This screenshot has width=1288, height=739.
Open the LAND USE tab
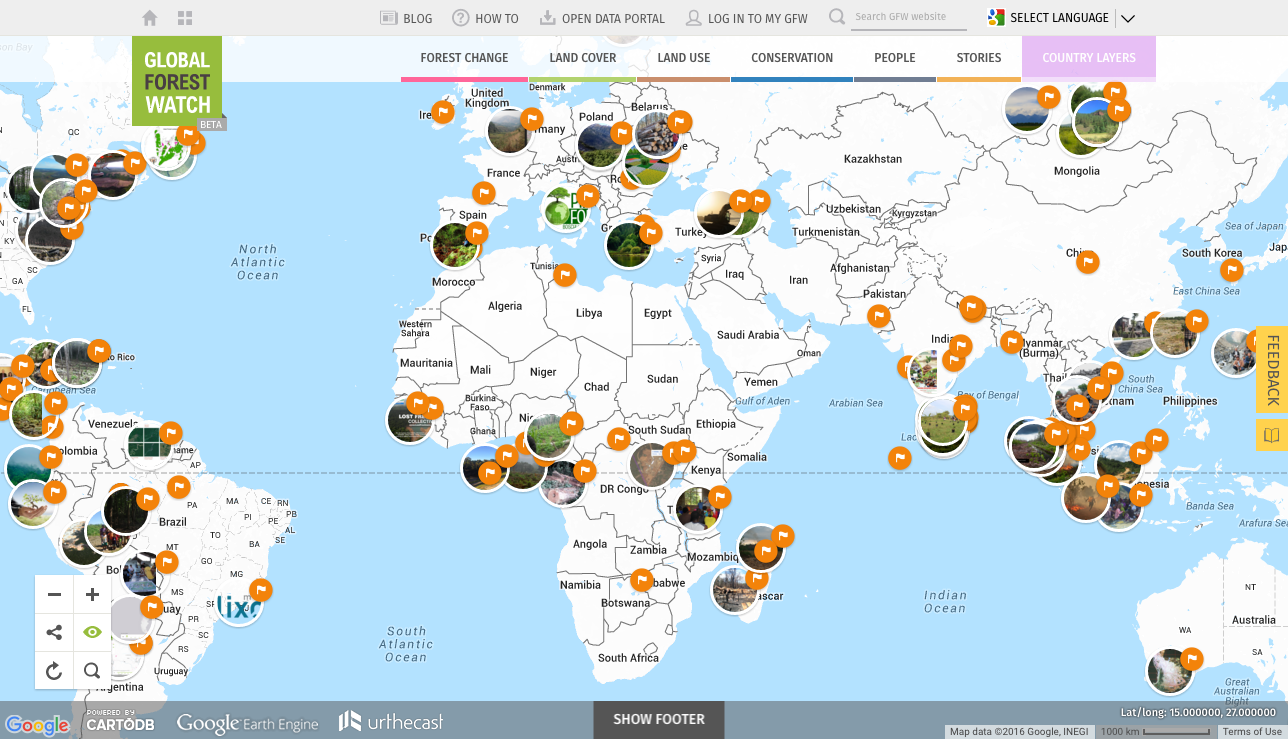coord(684,58)
